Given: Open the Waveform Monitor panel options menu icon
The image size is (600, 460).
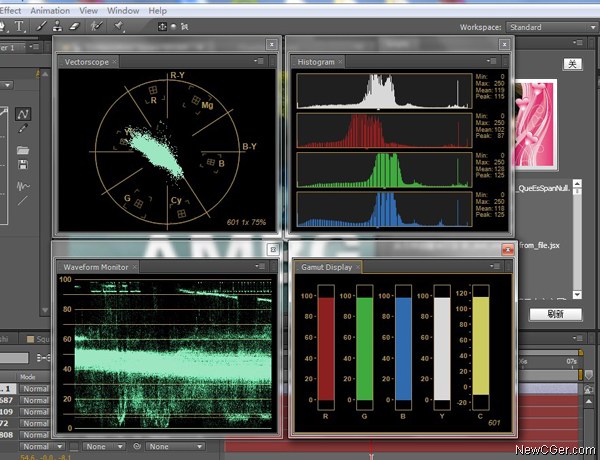Looking at the screenshot, I should click(x=260, y=266).
